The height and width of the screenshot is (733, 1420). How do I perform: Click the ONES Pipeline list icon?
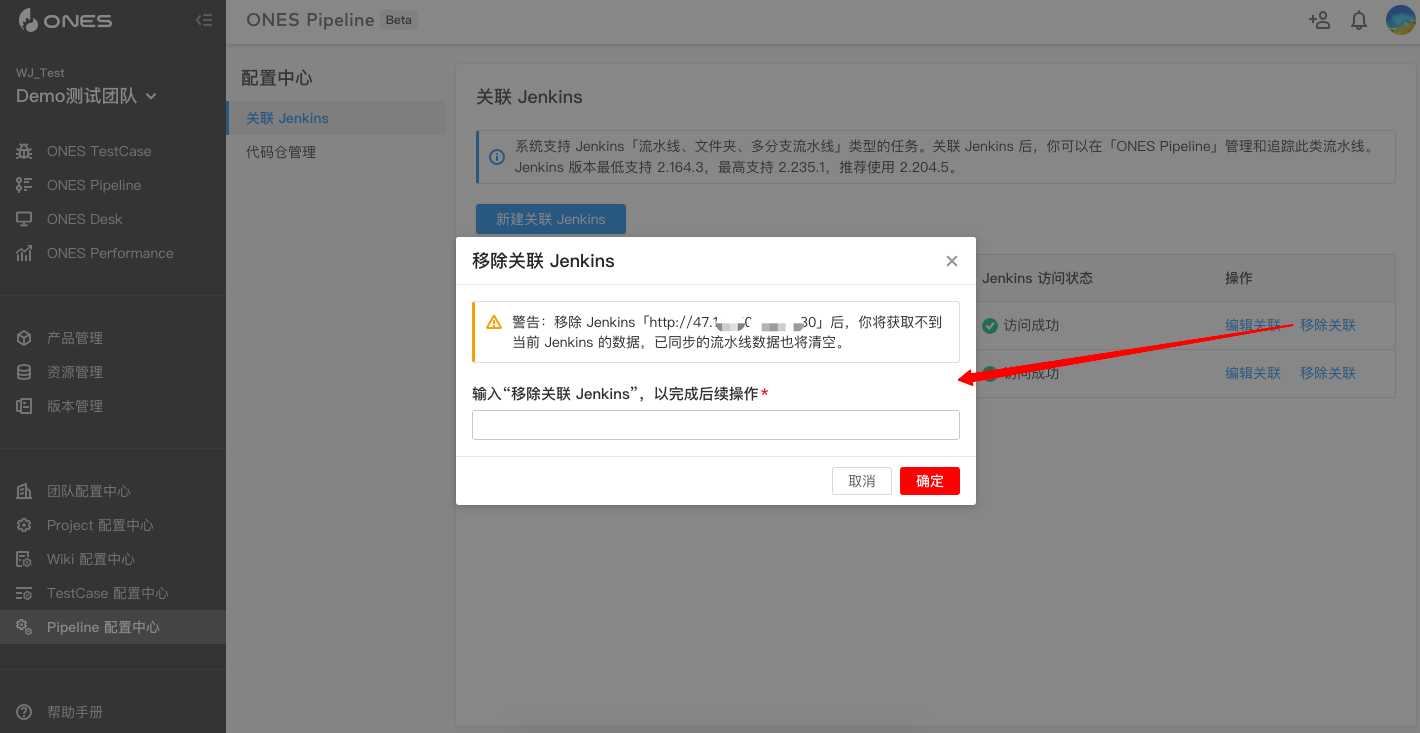(x=24, y=185)
